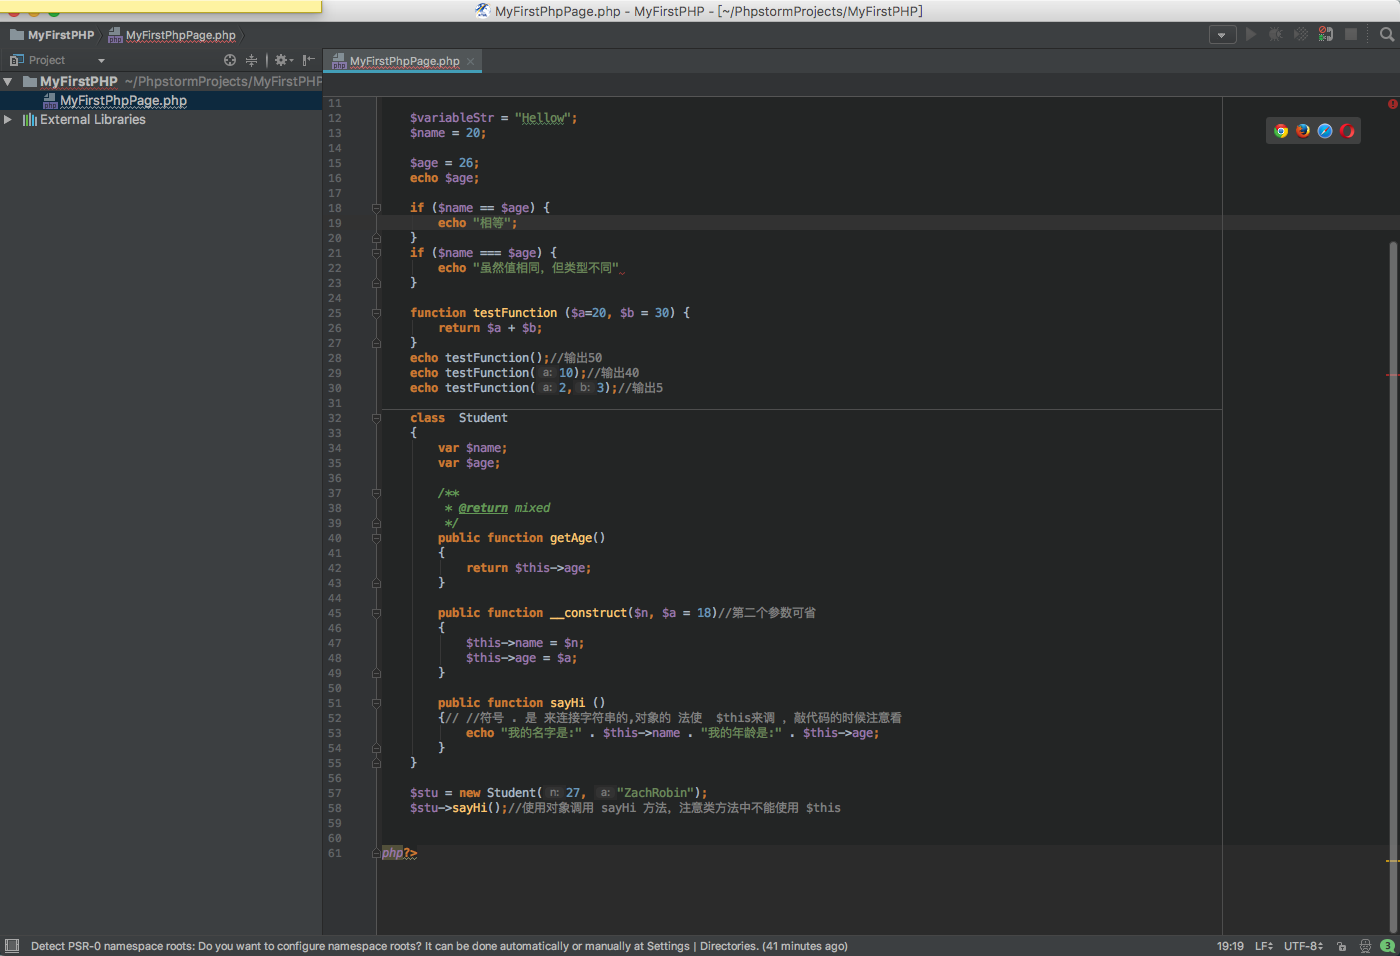Click the error stripe indicator above scrollbar

(1391, 103)
